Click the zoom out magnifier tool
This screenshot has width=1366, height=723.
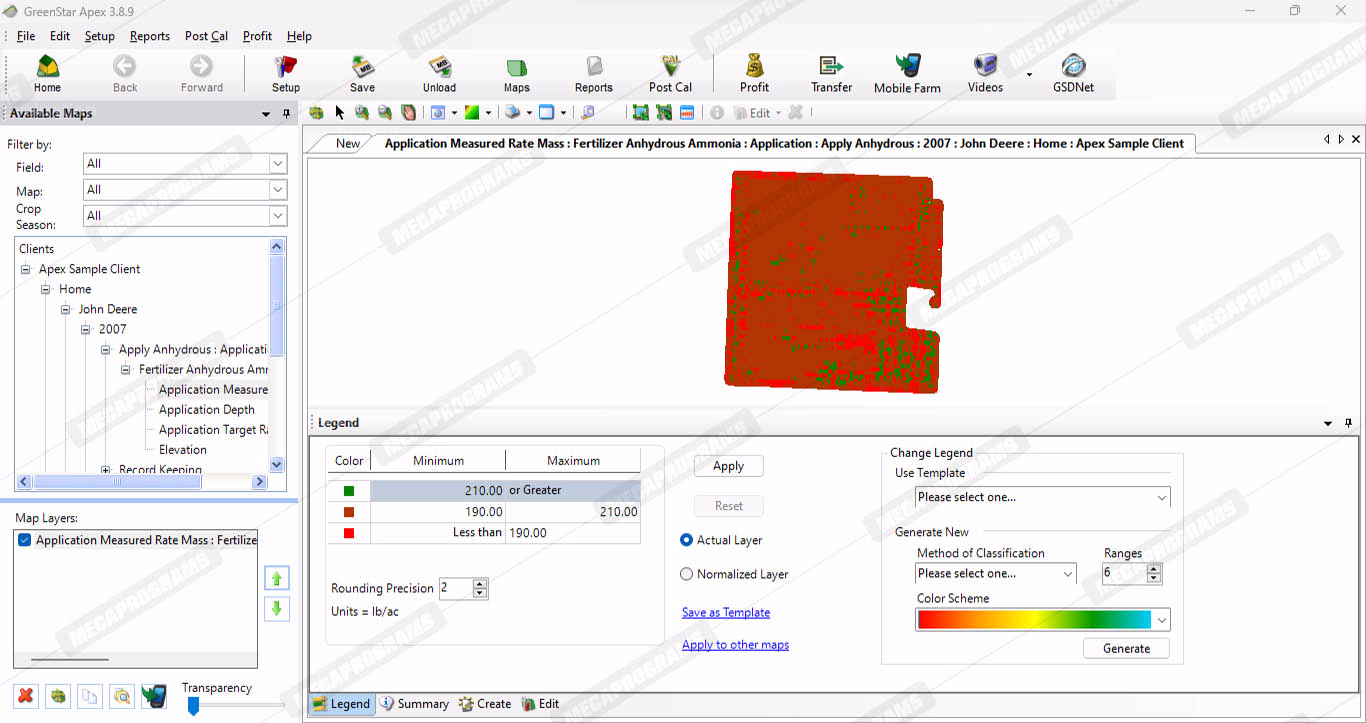pos(384,113)
